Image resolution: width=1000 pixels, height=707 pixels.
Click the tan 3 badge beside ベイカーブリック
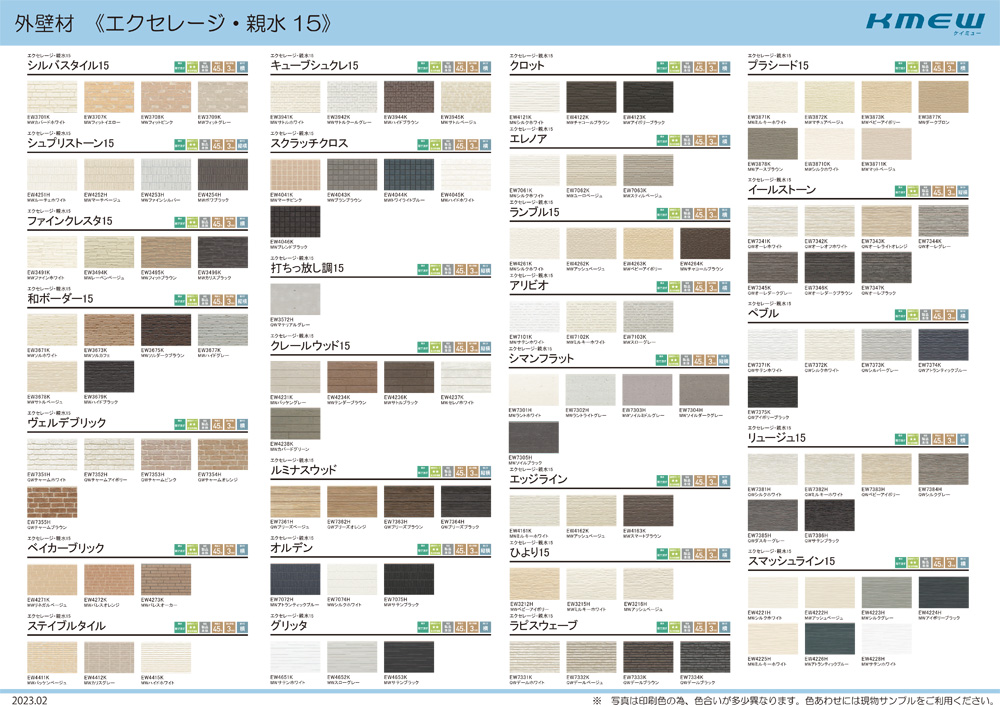pos(230,550)
